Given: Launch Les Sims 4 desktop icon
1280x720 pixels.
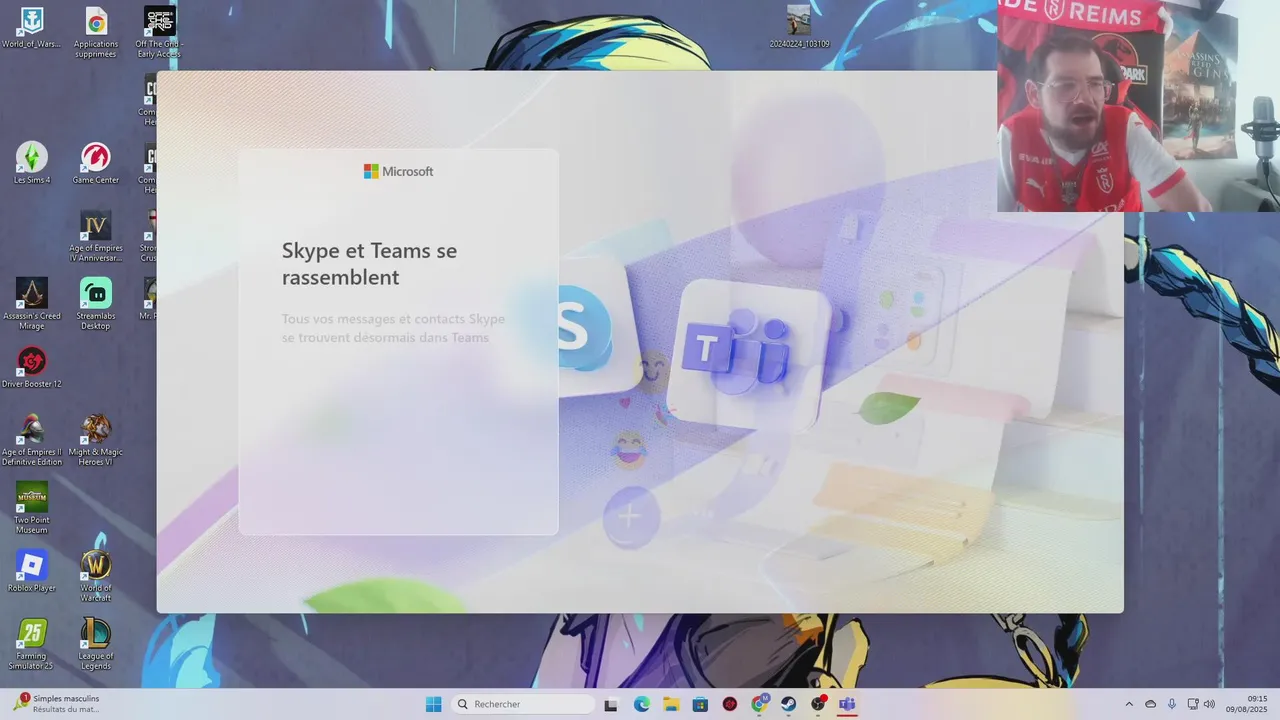Looking at the screenshot, I should pos(32,163).
